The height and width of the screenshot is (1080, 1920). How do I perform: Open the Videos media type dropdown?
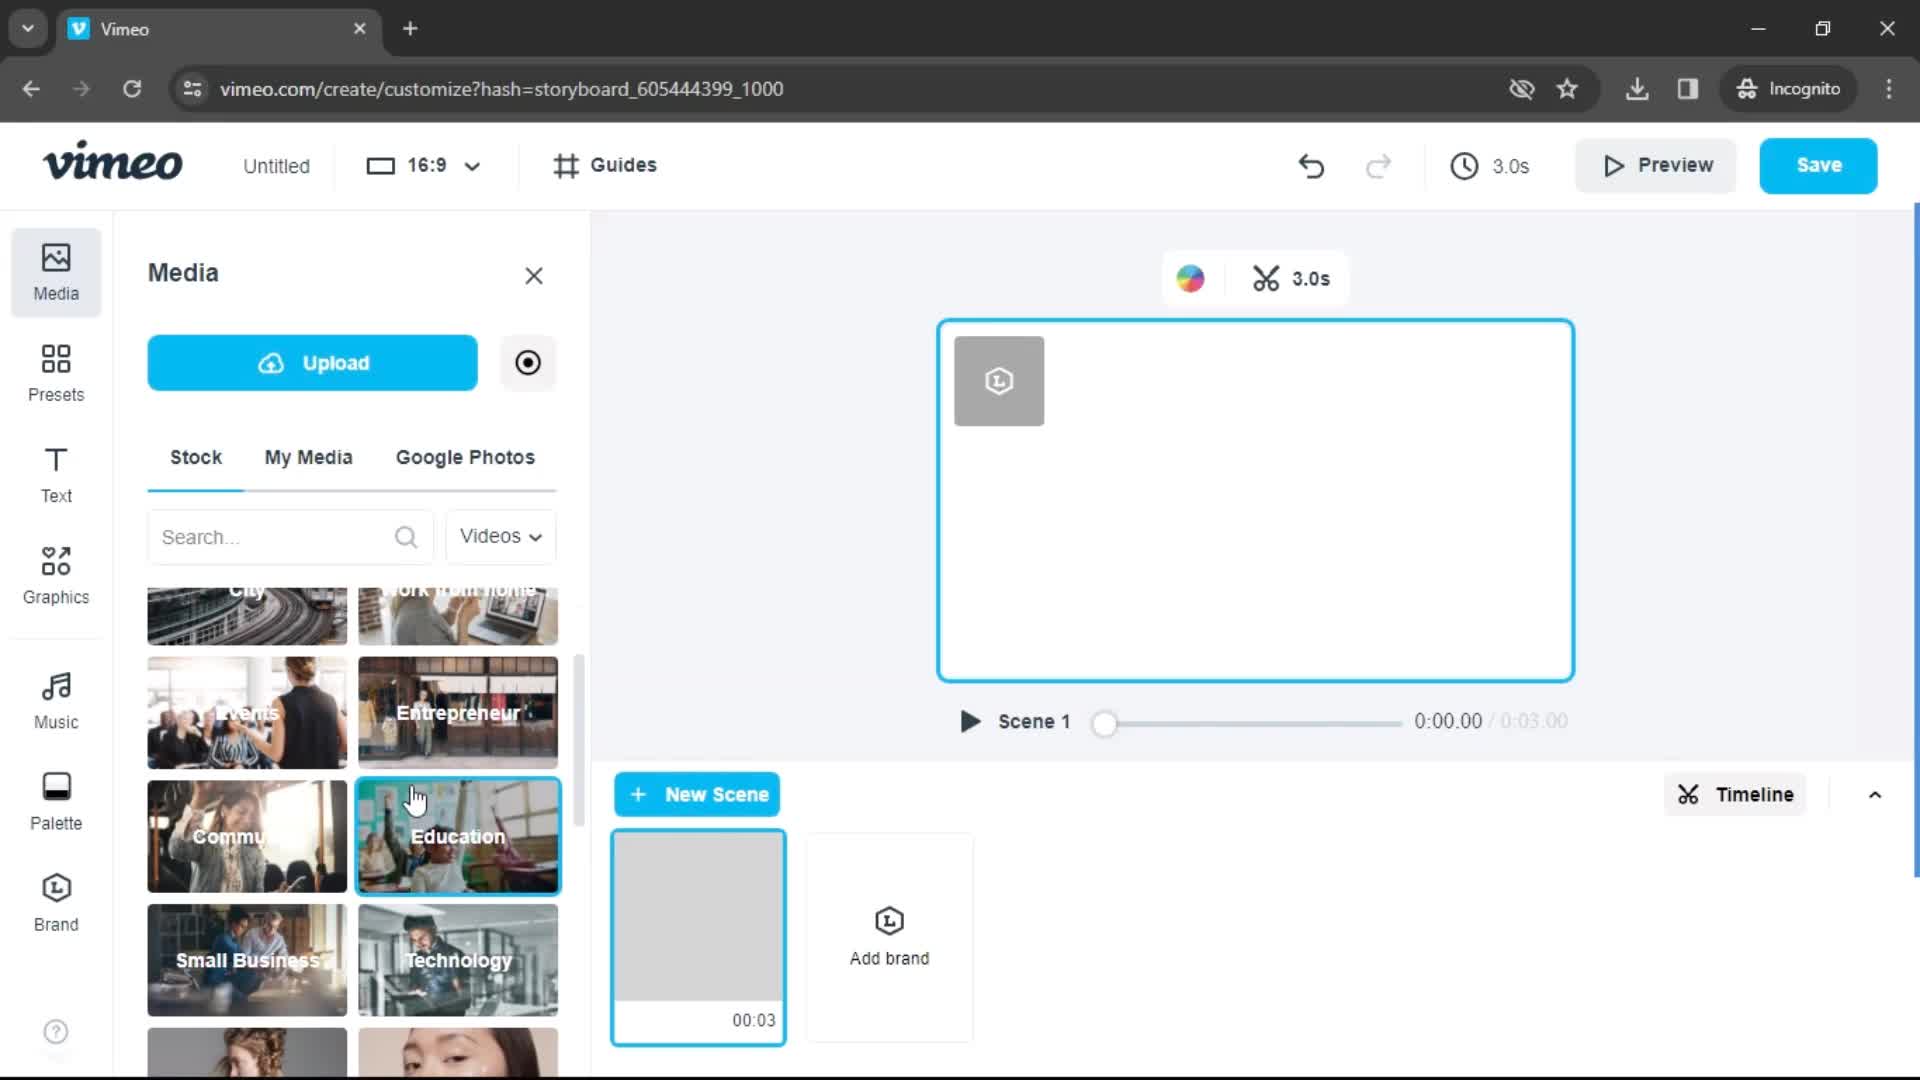click(x=500, y=536)
